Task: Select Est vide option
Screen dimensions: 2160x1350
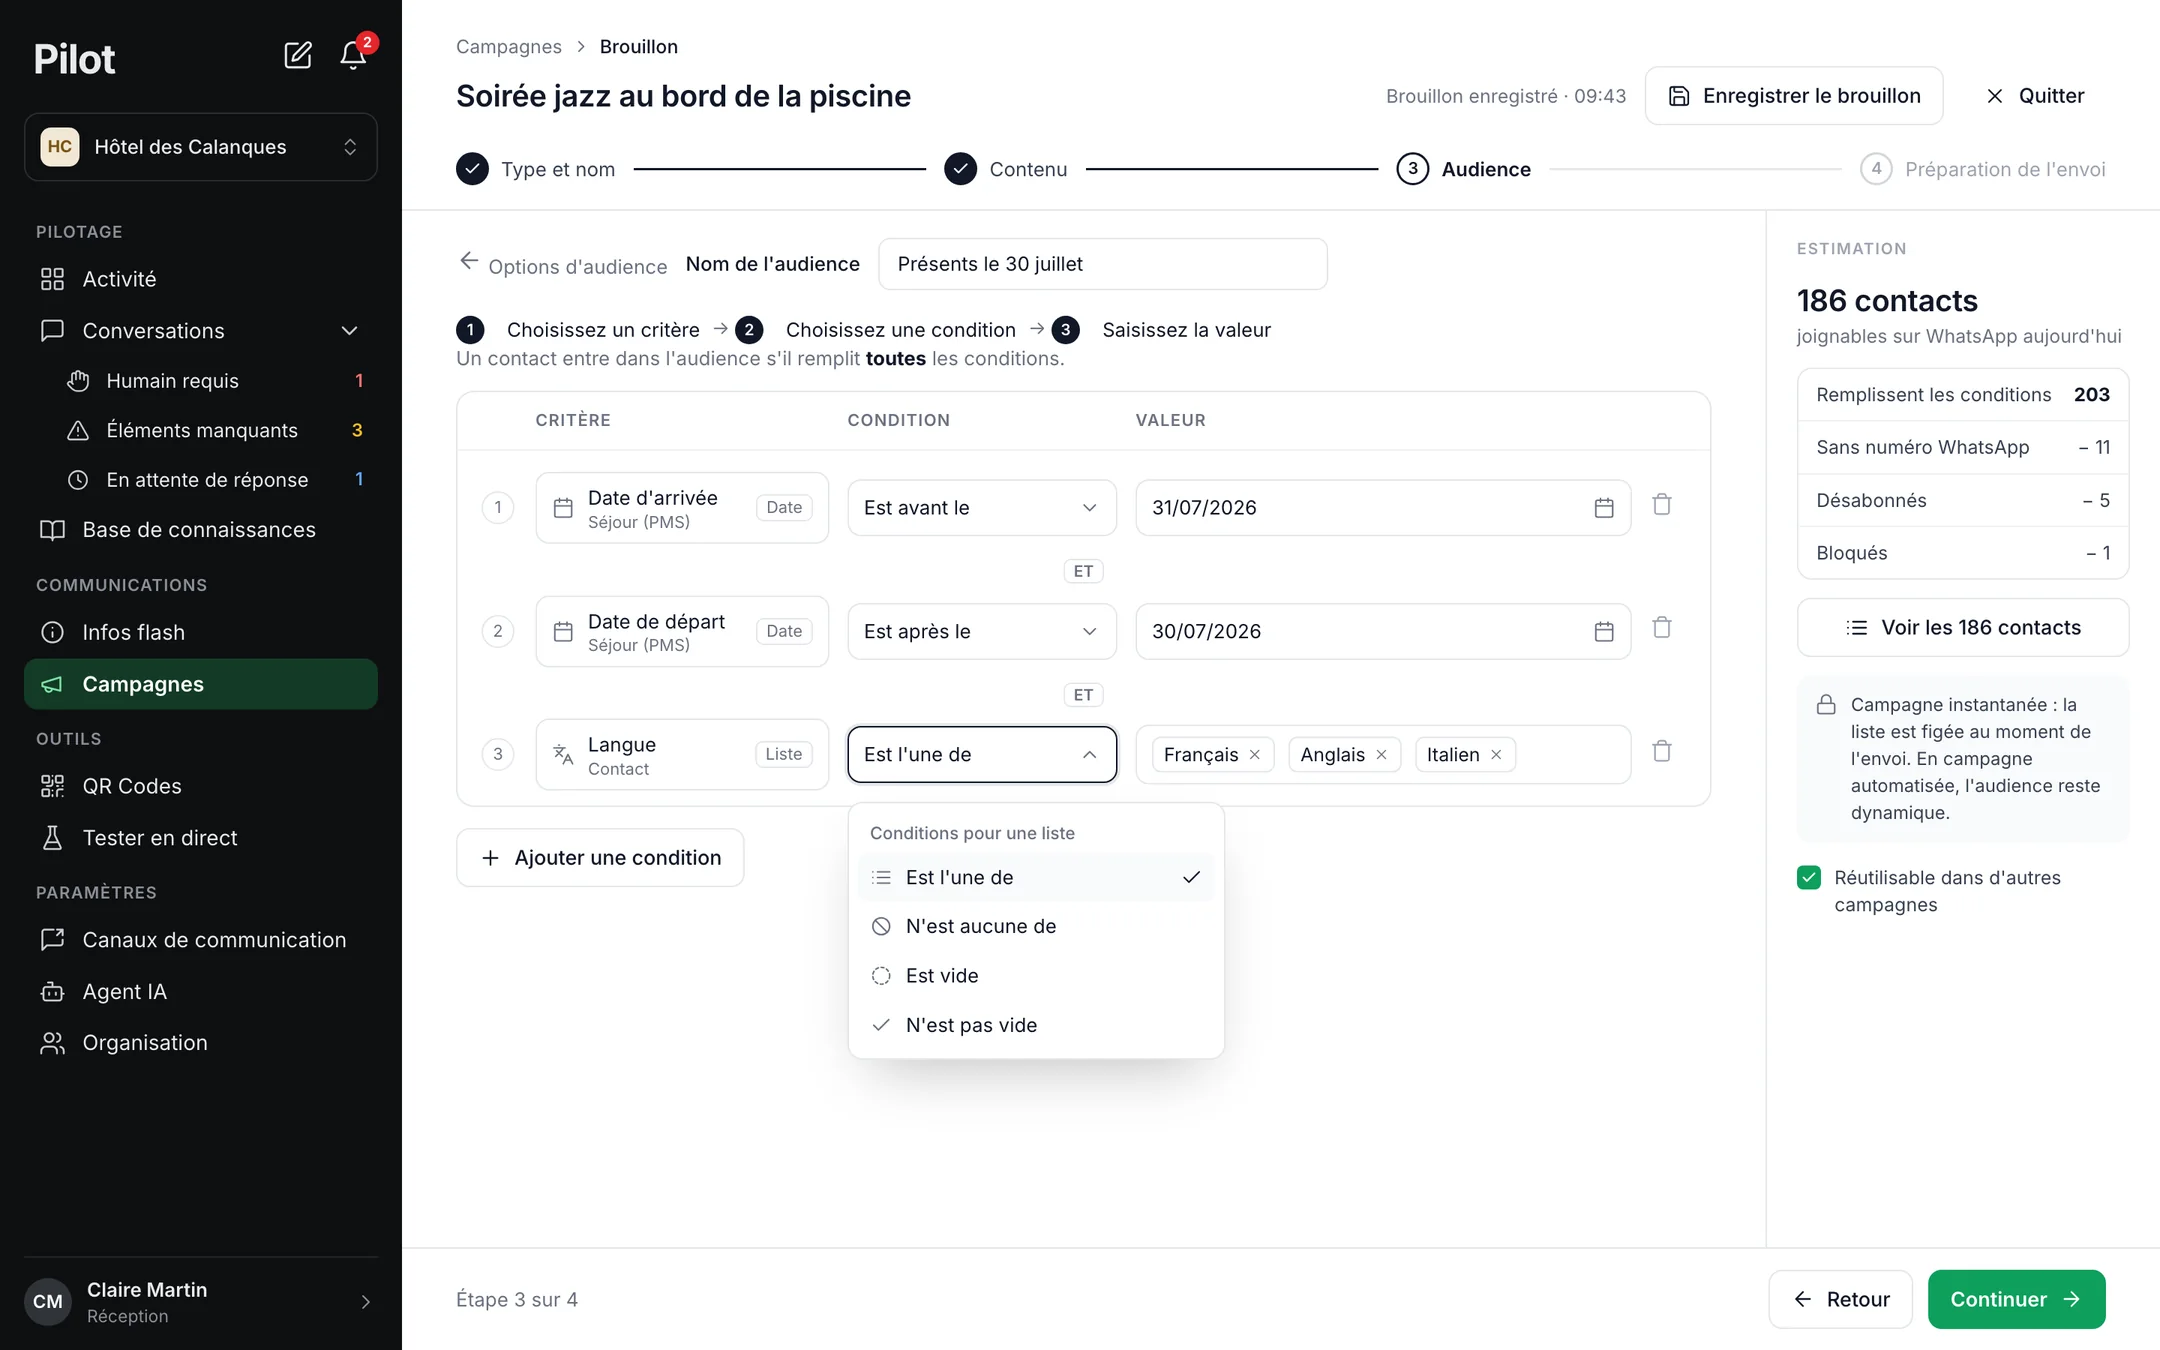Action: pos(1035,976)
